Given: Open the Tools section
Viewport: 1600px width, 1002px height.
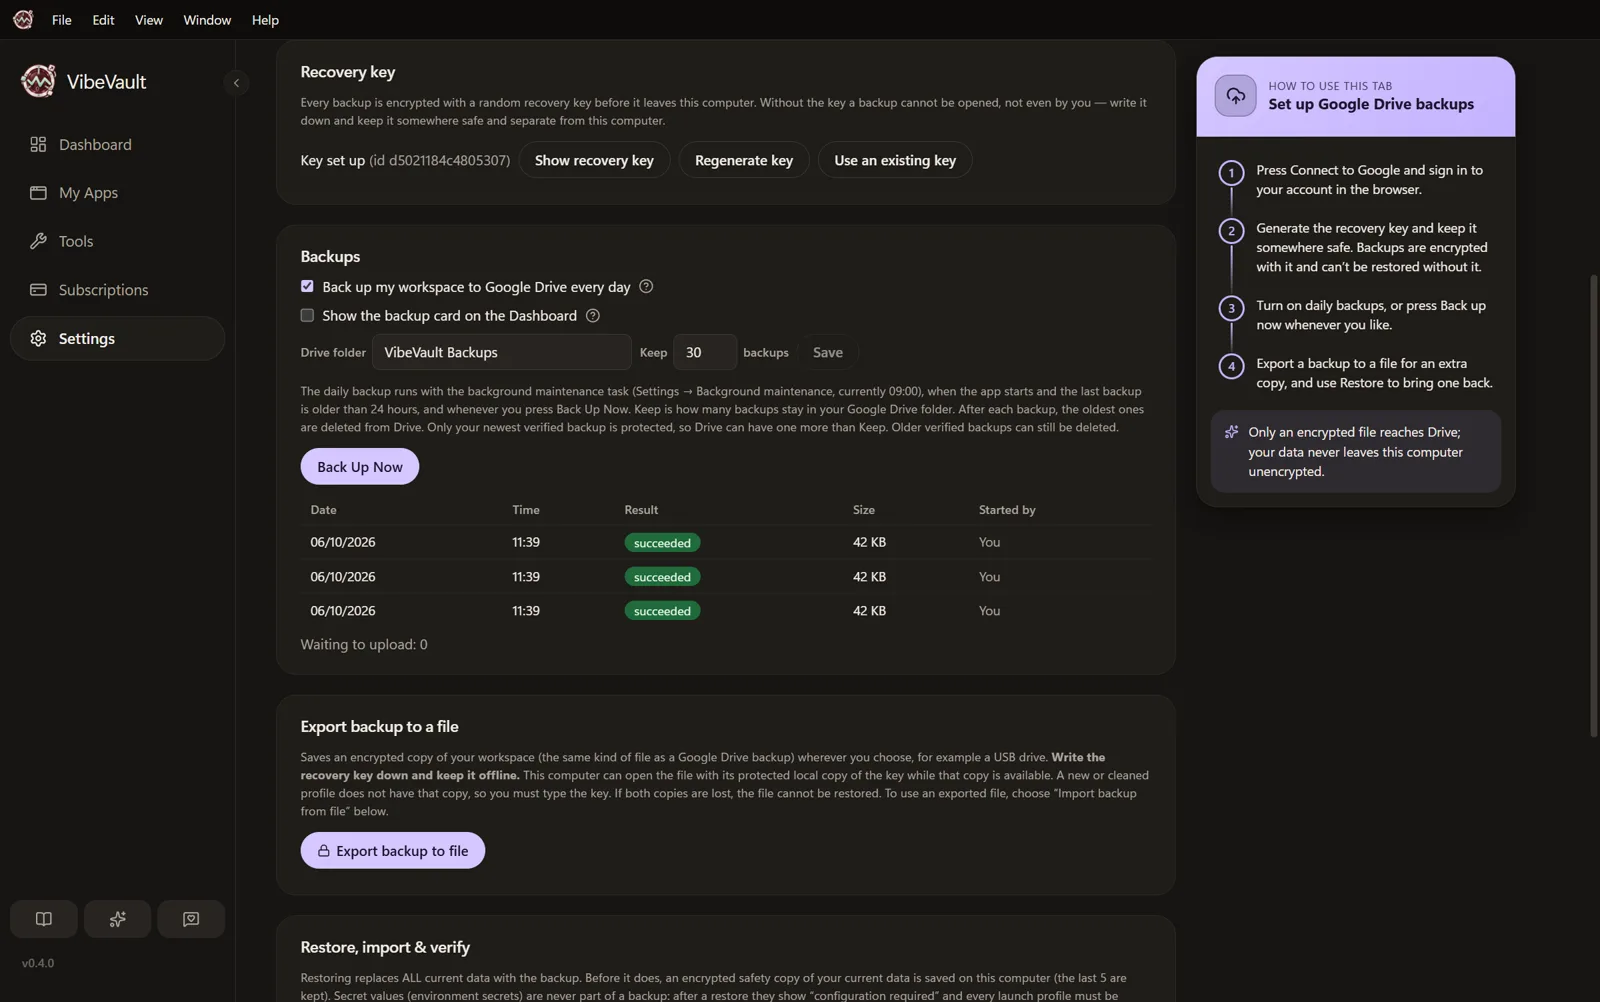Looking at the screenshot, I should [x=117, y=241].
